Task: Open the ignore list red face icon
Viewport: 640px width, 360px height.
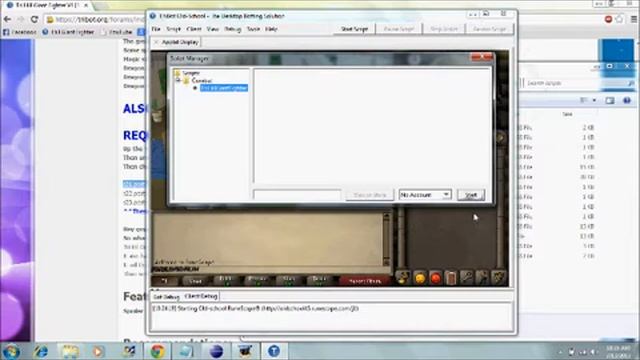Action: click(x=436, y=278)
